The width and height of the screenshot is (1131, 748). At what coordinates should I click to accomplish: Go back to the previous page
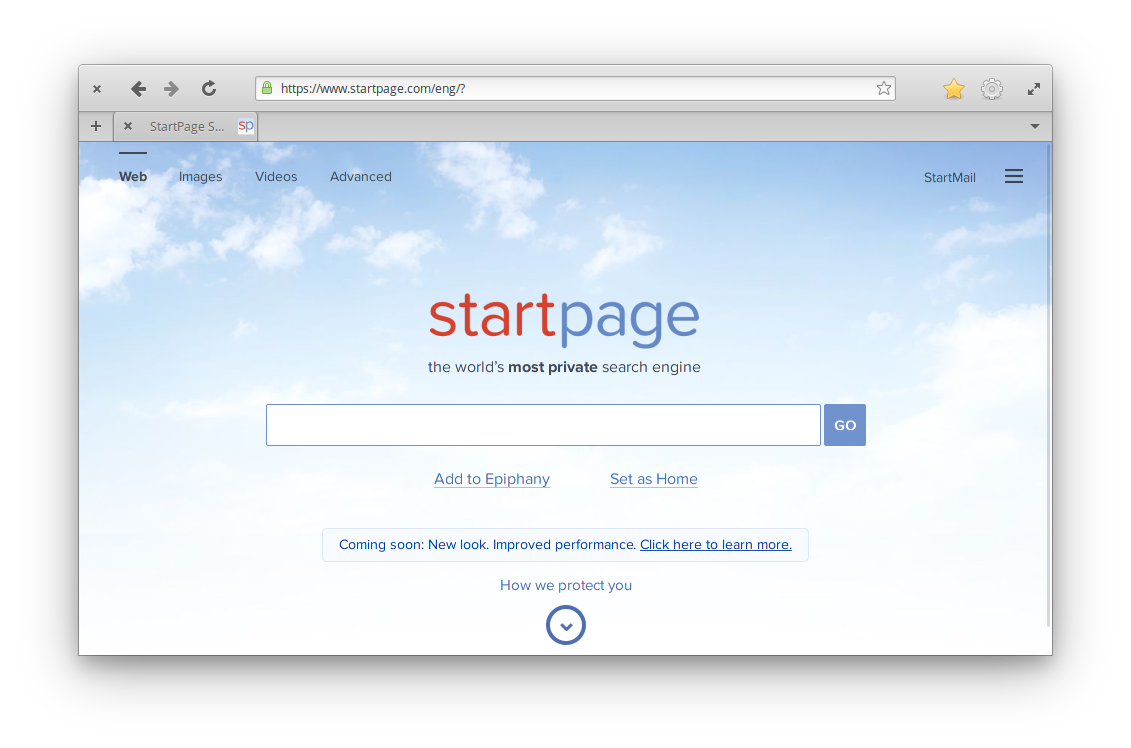(x=138, y=89)
